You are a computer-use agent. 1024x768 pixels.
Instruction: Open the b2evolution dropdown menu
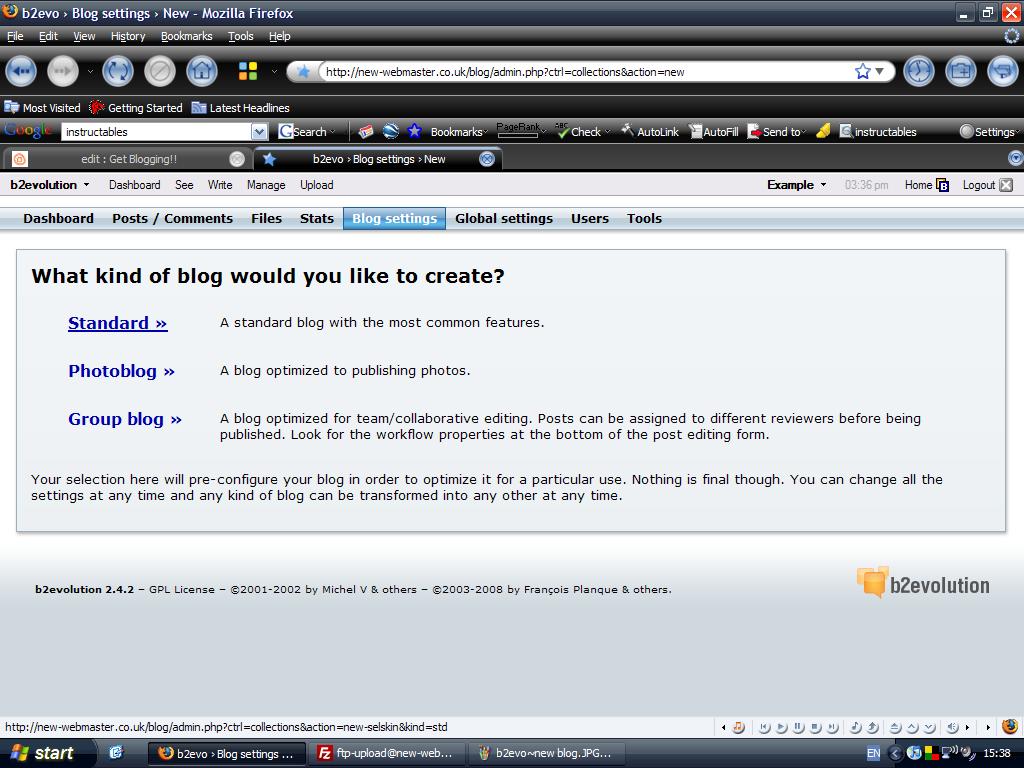[x=50, y=185]
